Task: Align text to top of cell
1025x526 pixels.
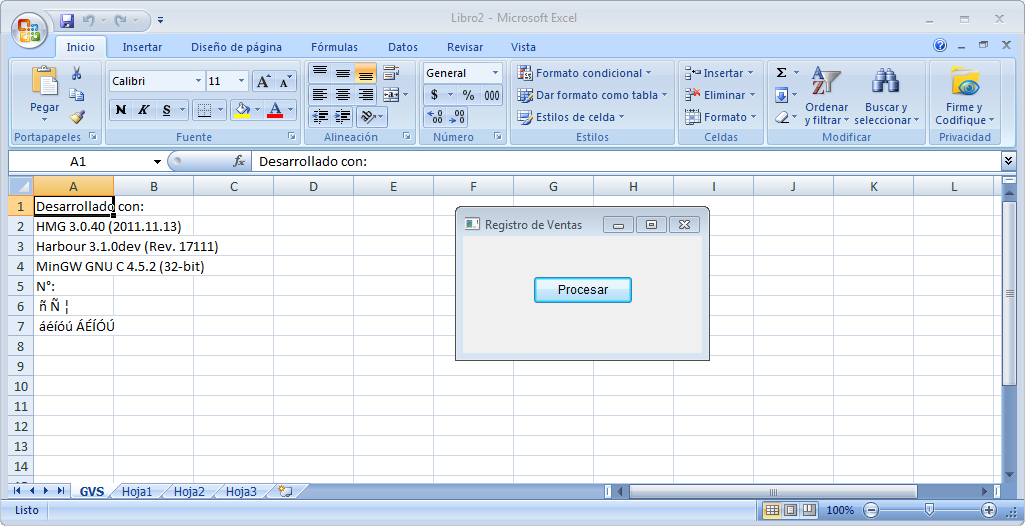Action: 320,73
